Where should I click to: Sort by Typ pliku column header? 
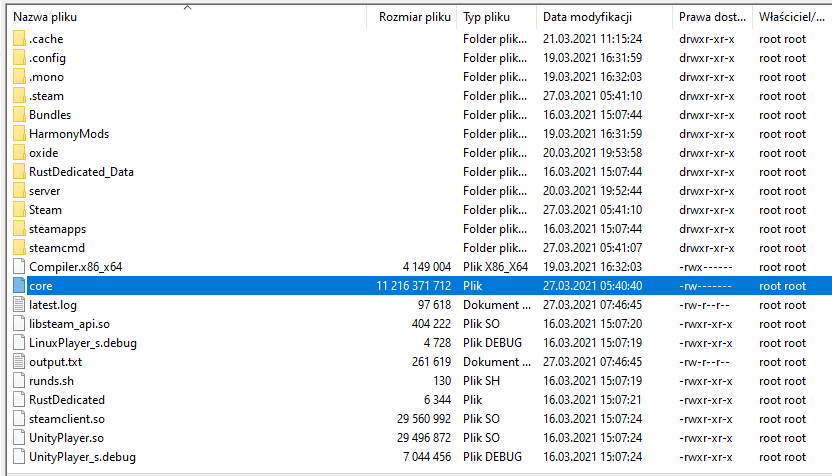coord(497,17)
